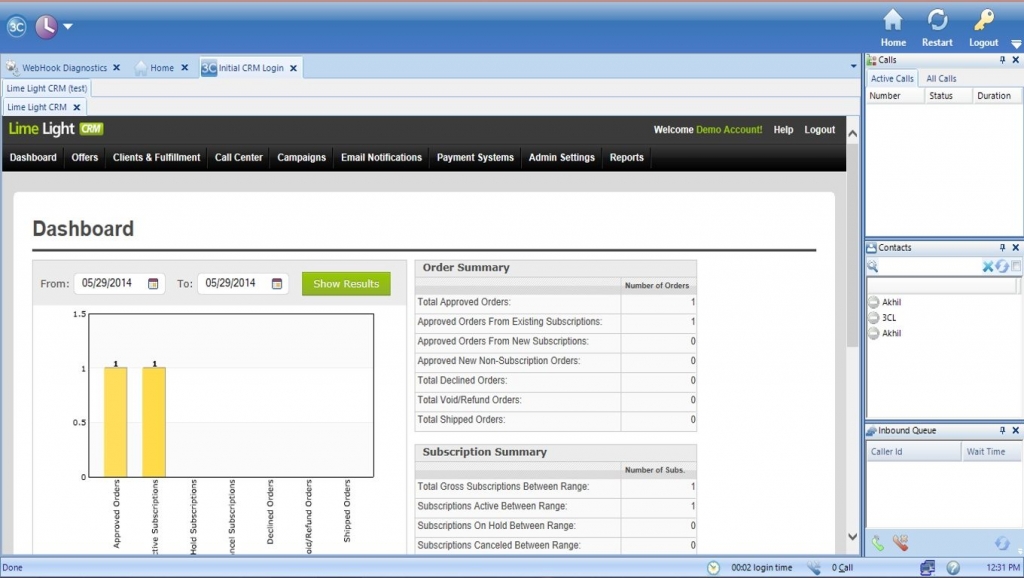The height and width of the screenshot is (578, 1024).
Task: Clear the contact search with the X icon
Action: [988, 266]
